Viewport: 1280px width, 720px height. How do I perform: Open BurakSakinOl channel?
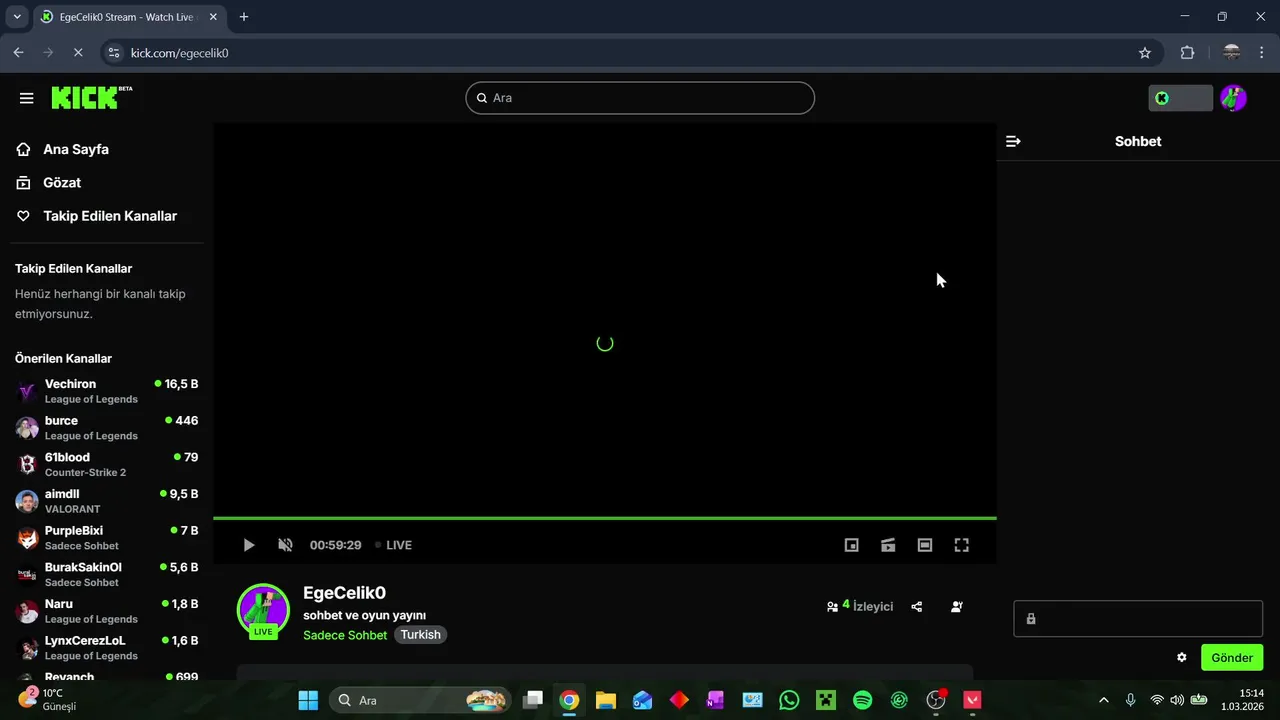click(x=107, y=574)
